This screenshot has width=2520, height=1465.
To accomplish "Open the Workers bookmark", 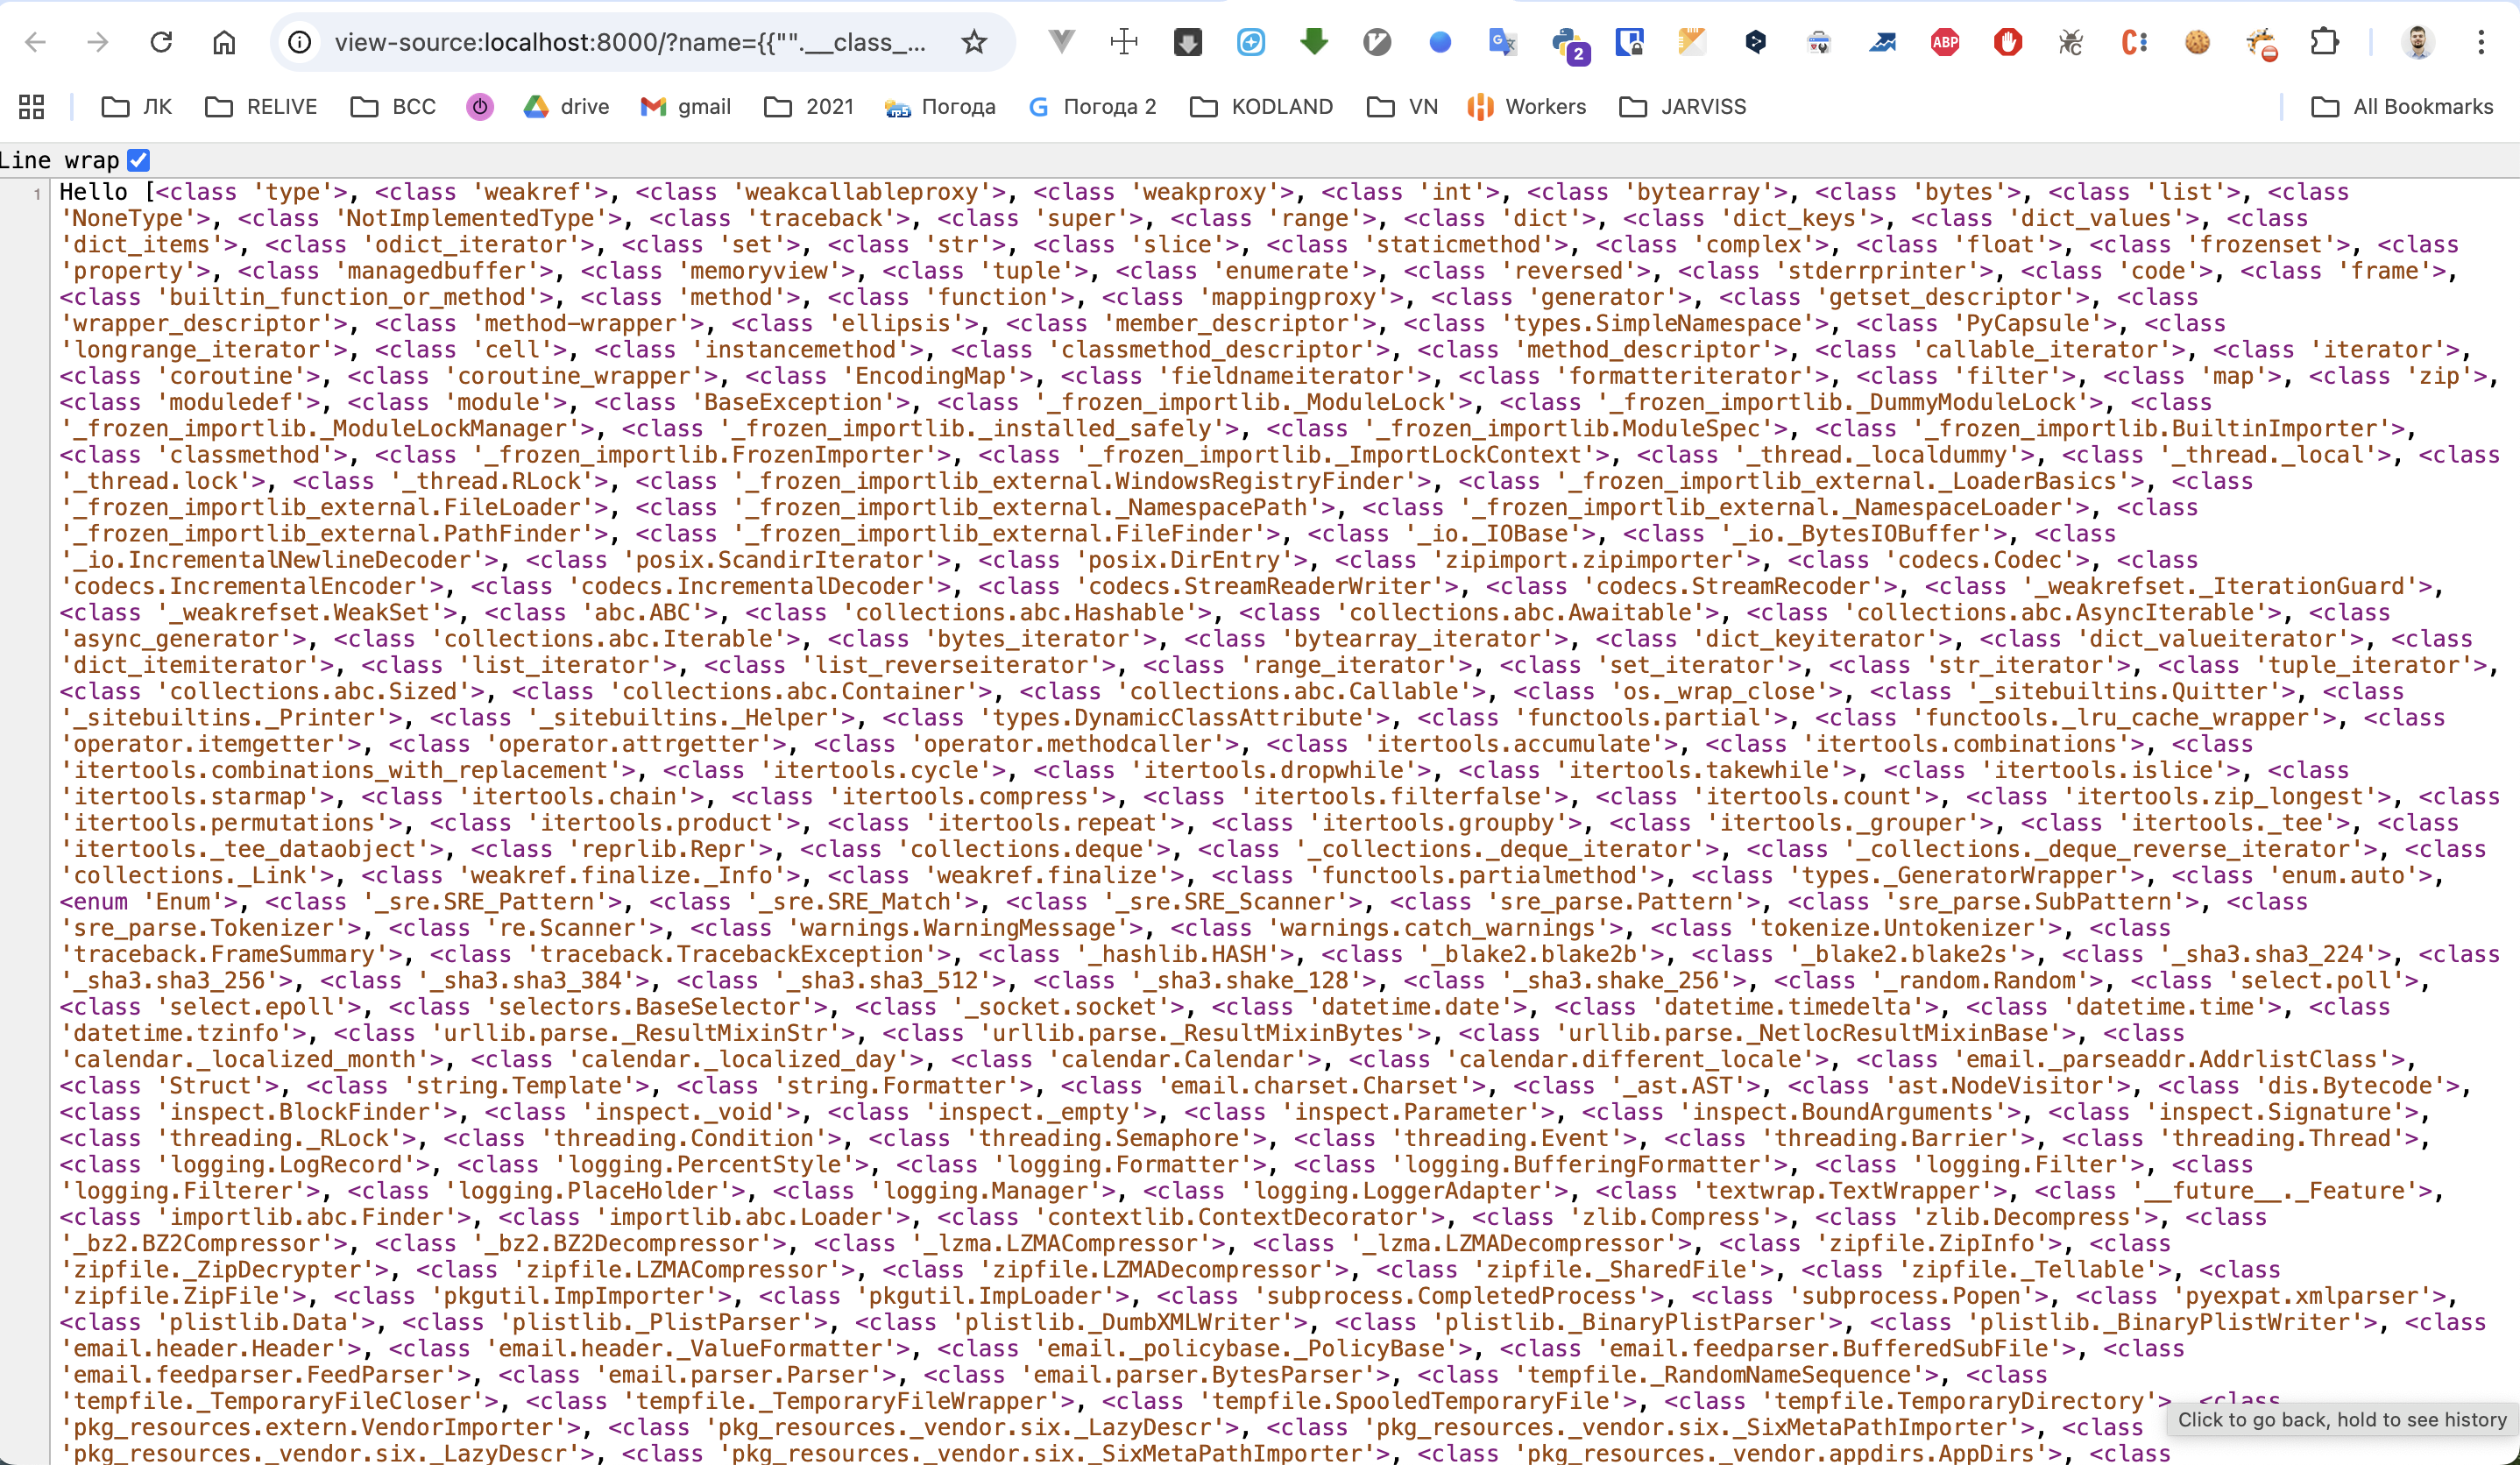I will tap(1526, 107).
